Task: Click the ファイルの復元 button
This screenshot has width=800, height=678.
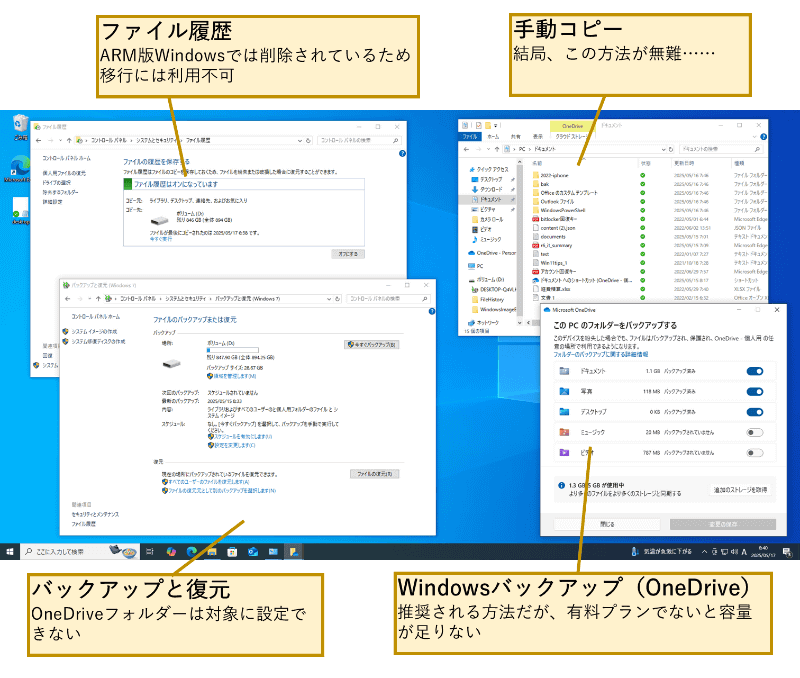Action: point(374,474)
